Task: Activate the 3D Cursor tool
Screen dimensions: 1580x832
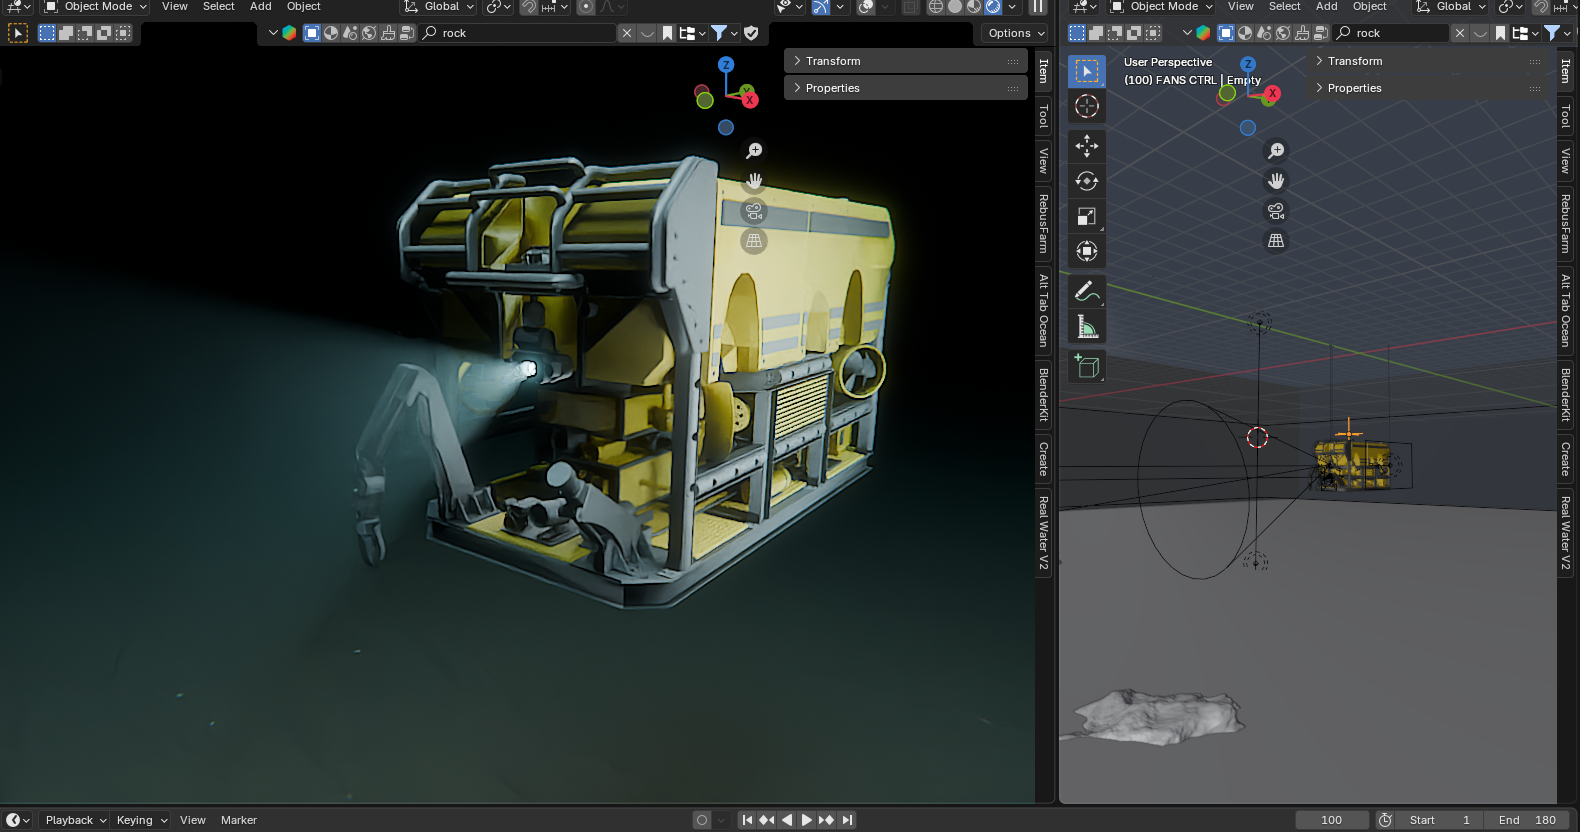Action: (x=1087, y=106)
